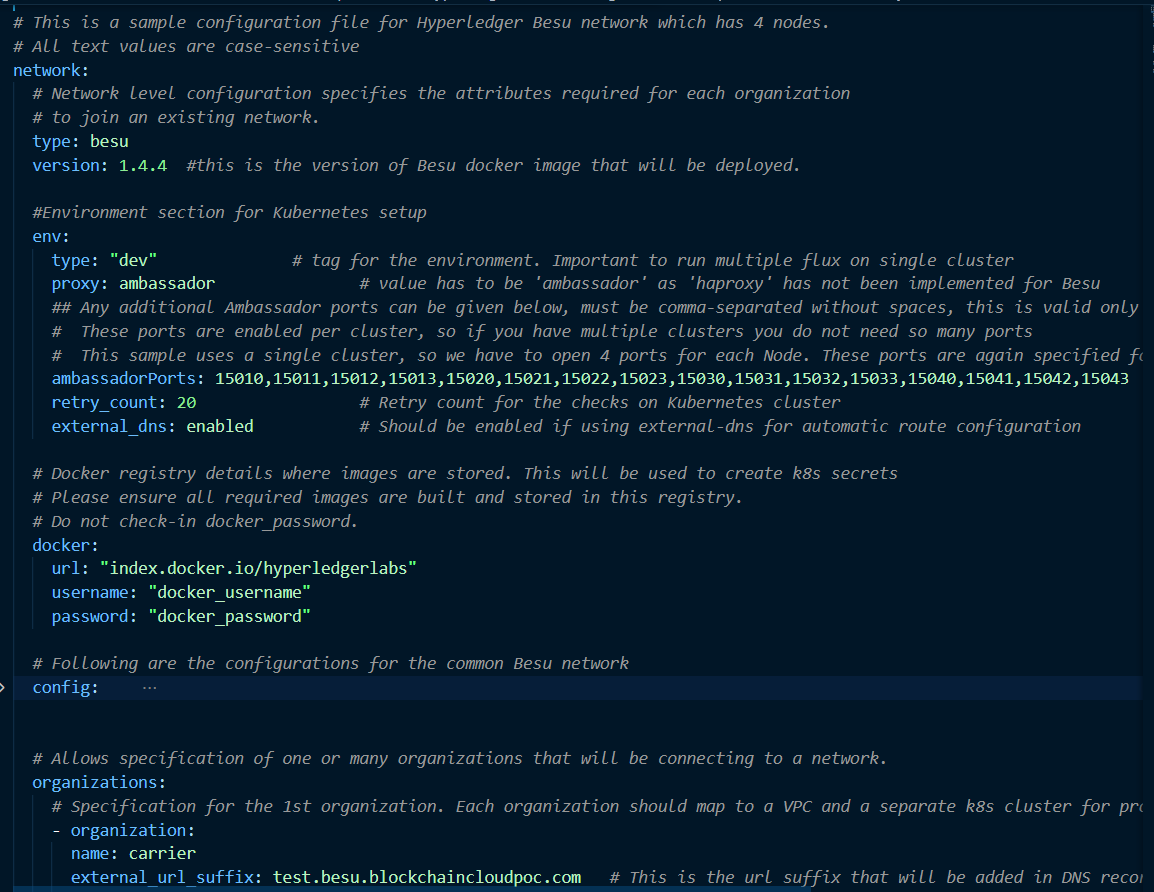Click the 'version:' key

71,165
